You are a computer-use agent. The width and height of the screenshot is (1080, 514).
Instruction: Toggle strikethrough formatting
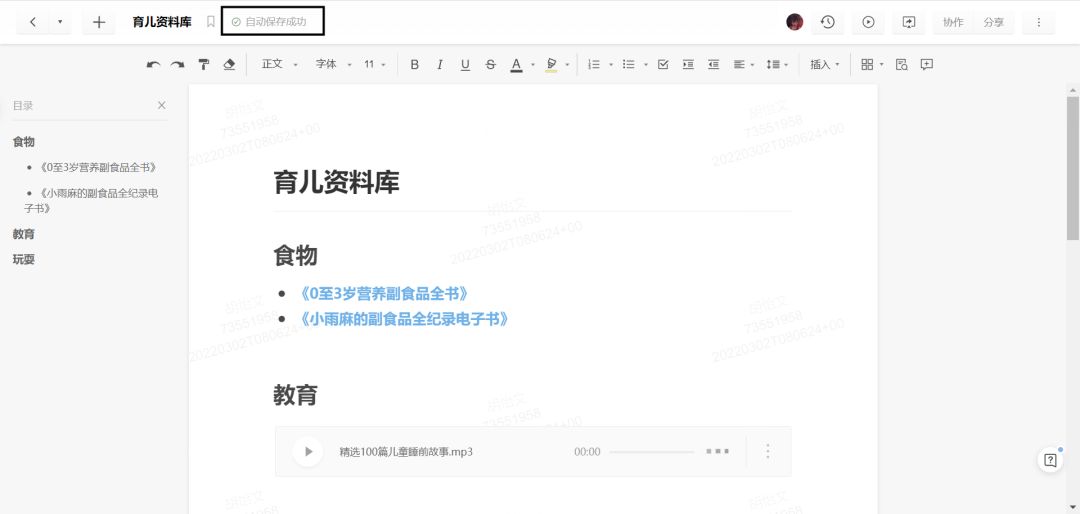click(x=490, y=64)
